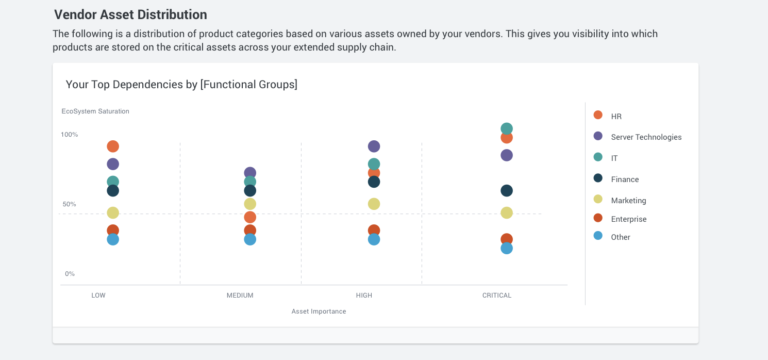
Task: Select the Server Technologies legend entry
Action: 637,137
